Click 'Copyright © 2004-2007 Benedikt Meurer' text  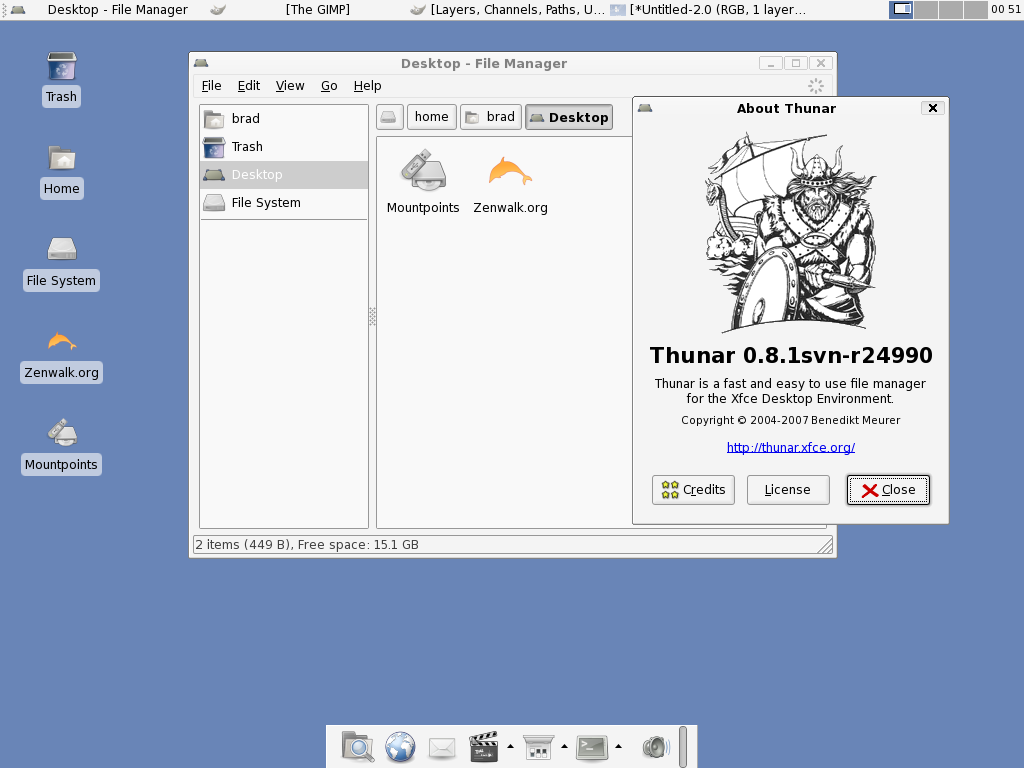pyautogui.click(x=791, y=420)
